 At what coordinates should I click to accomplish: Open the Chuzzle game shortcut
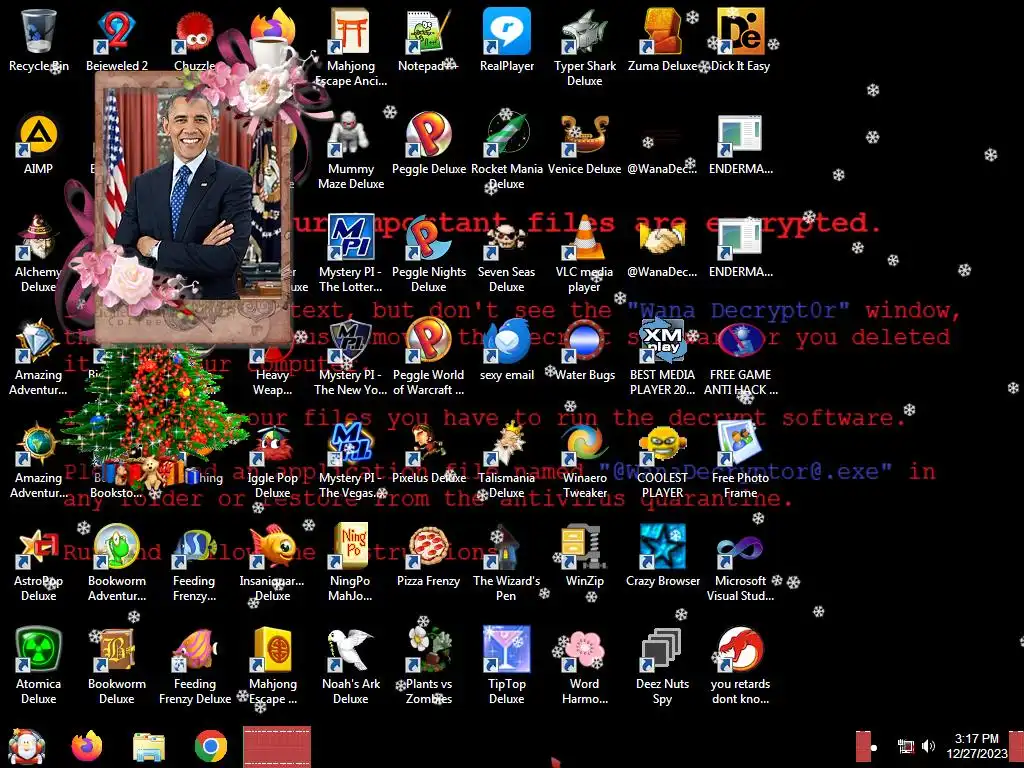(195, 40)
